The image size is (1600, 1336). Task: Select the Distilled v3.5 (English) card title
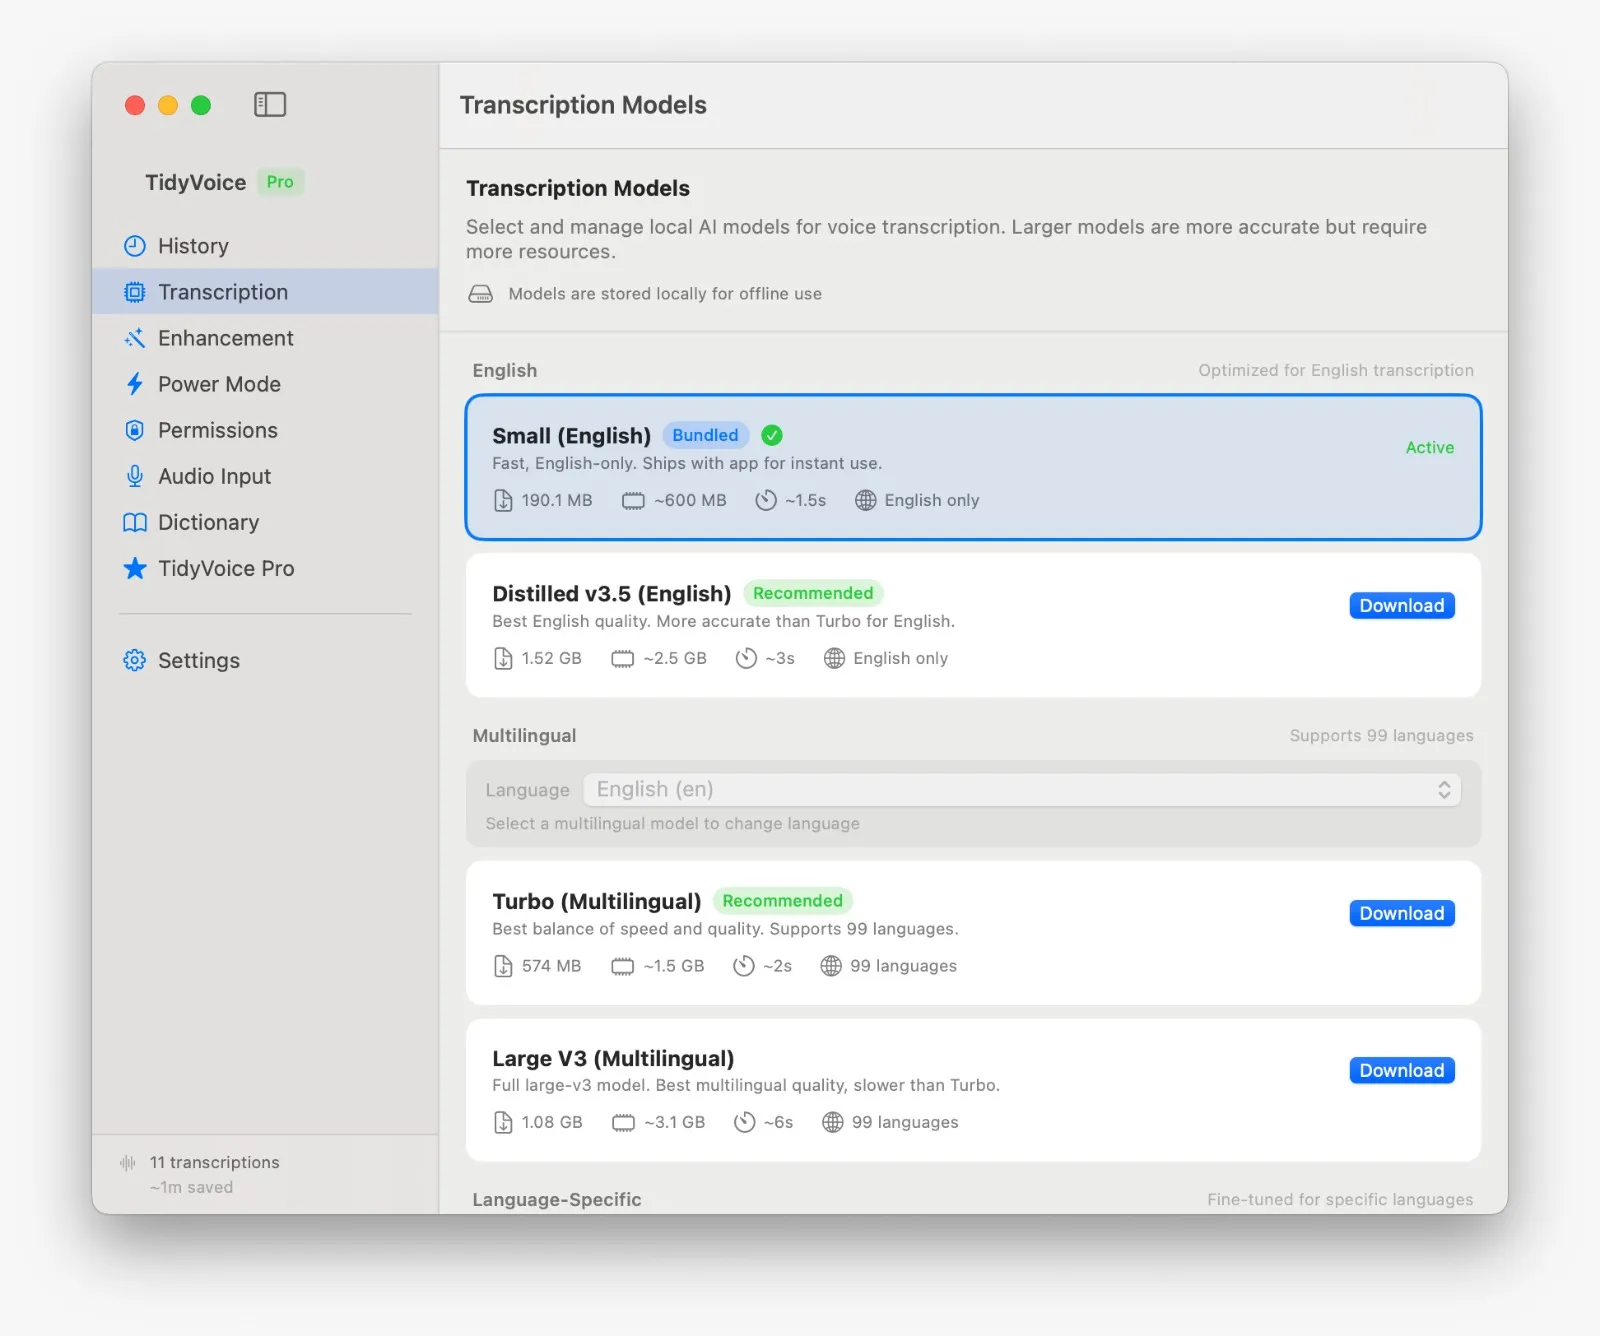point(612,594)
